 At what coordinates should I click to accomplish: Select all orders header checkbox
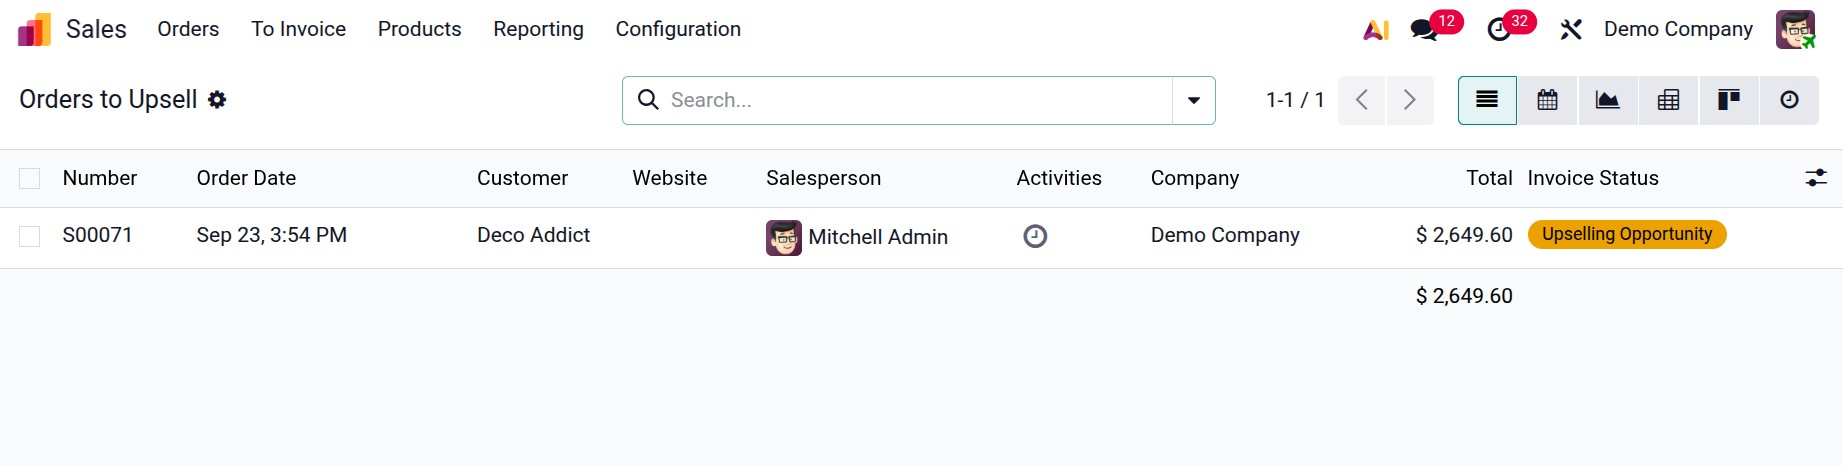click(x=30, y=178)
